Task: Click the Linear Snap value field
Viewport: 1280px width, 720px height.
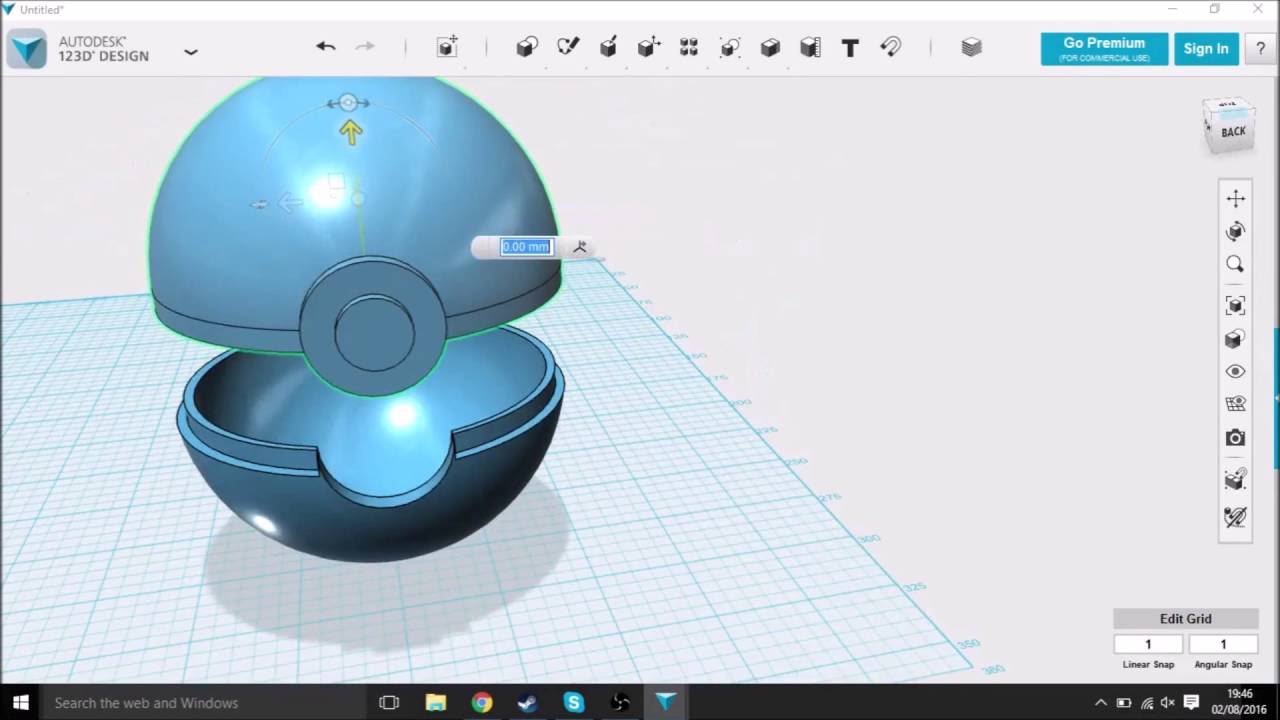Action: pos(1148,645)
